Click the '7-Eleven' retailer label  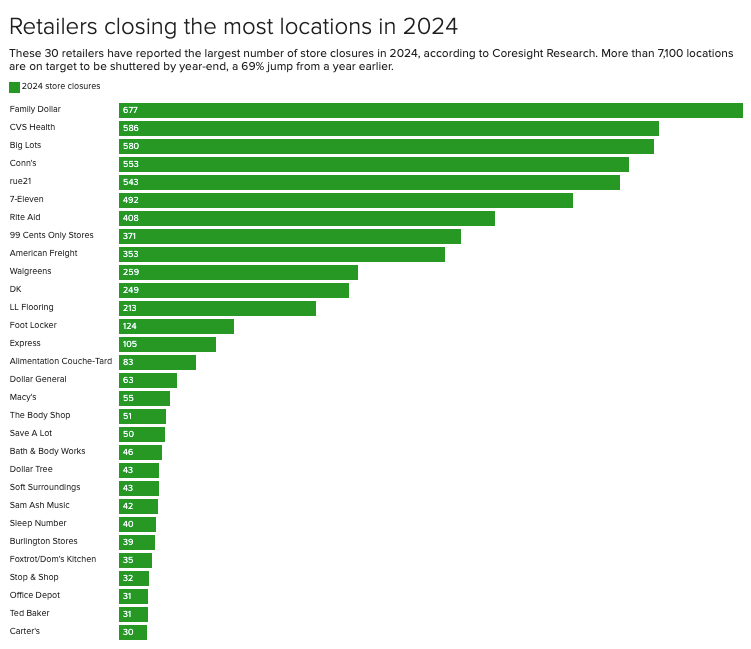(26, 199)
